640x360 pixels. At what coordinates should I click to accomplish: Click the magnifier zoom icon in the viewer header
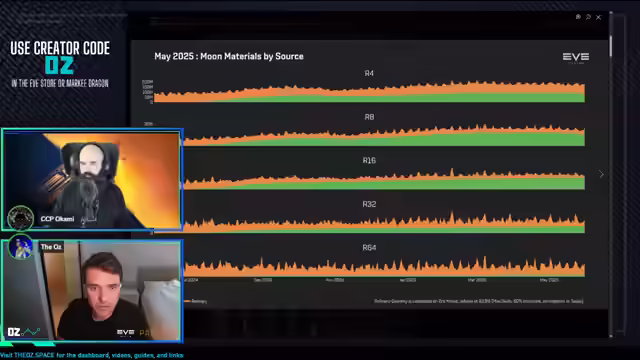(x=588, y=17)
